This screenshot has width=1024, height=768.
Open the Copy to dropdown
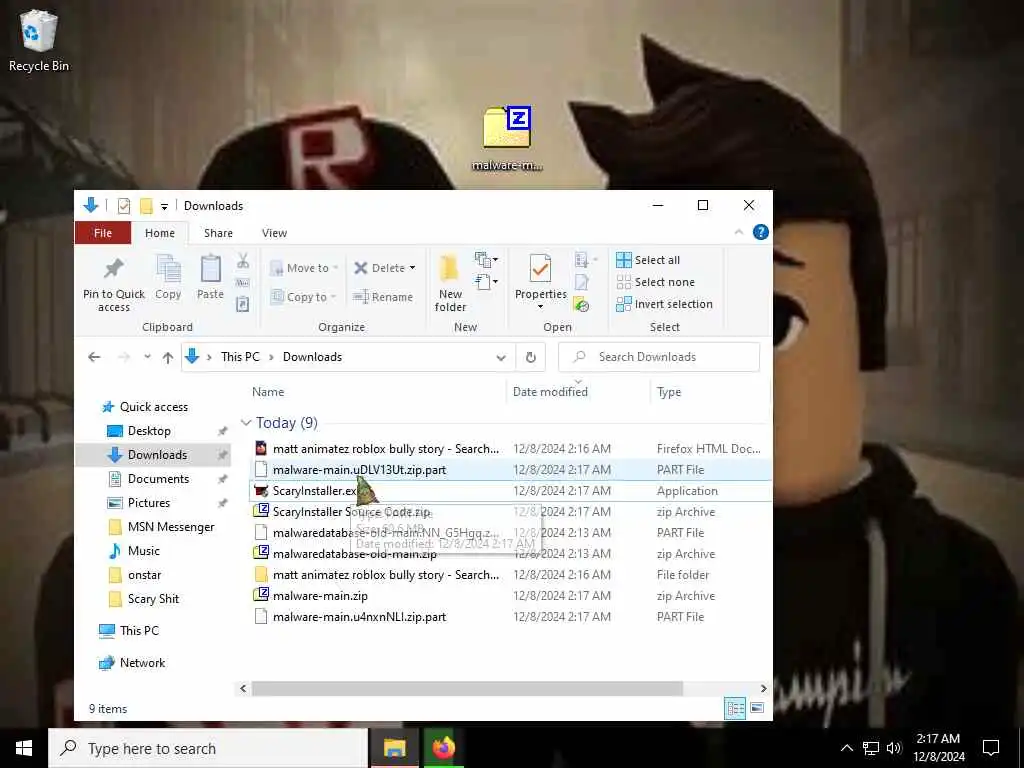(x=304, y=297)
